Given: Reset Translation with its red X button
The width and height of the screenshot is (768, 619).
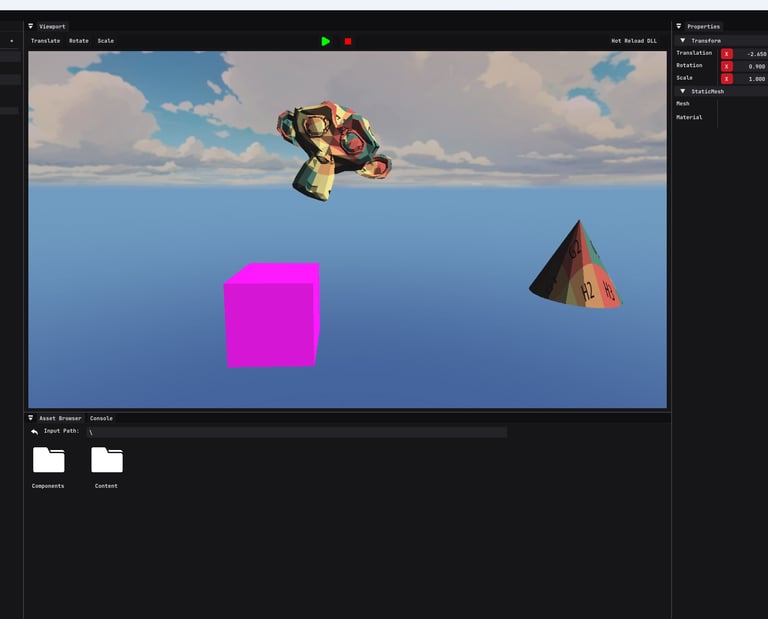Looking at the screenshot, I should coord(726,54).
